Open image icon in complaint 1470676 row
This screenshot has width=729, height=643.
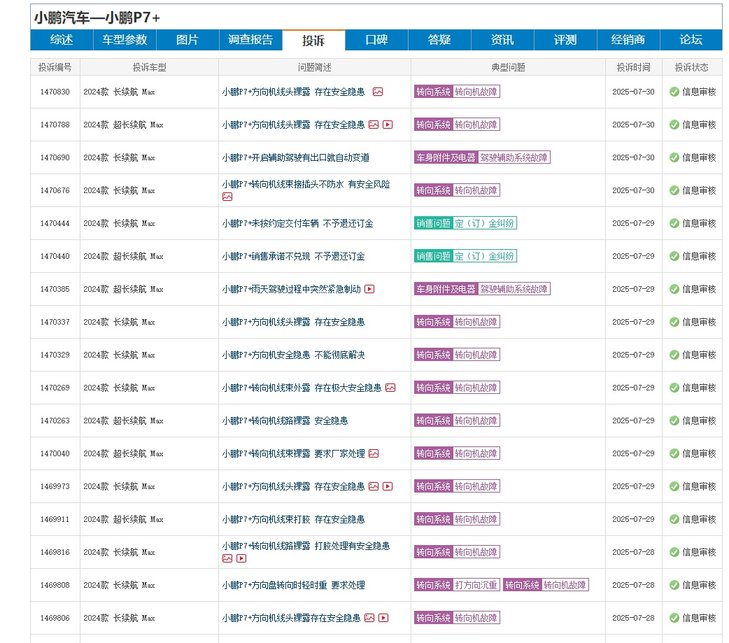coord(227,197)
